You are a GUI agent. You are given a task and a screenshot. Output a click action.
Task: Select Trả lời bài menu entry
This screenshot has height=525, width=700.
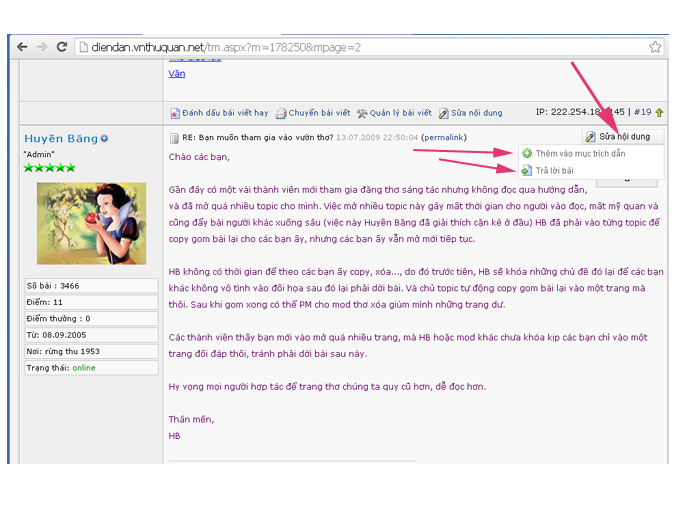point(591,171)
